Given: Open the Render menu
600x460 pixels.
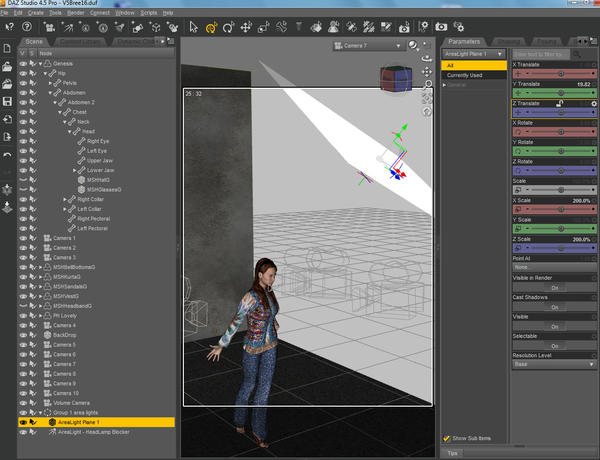Looking at the screenshot, I should pos(77,13).
